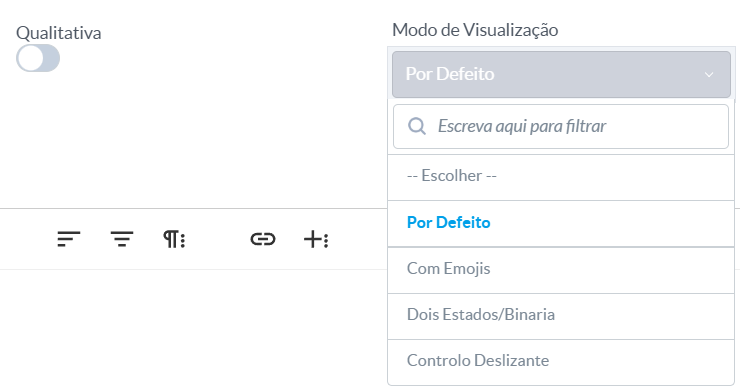
Task: Click the white knob of Qualitativa switch
Action: (x=30, y=58)
